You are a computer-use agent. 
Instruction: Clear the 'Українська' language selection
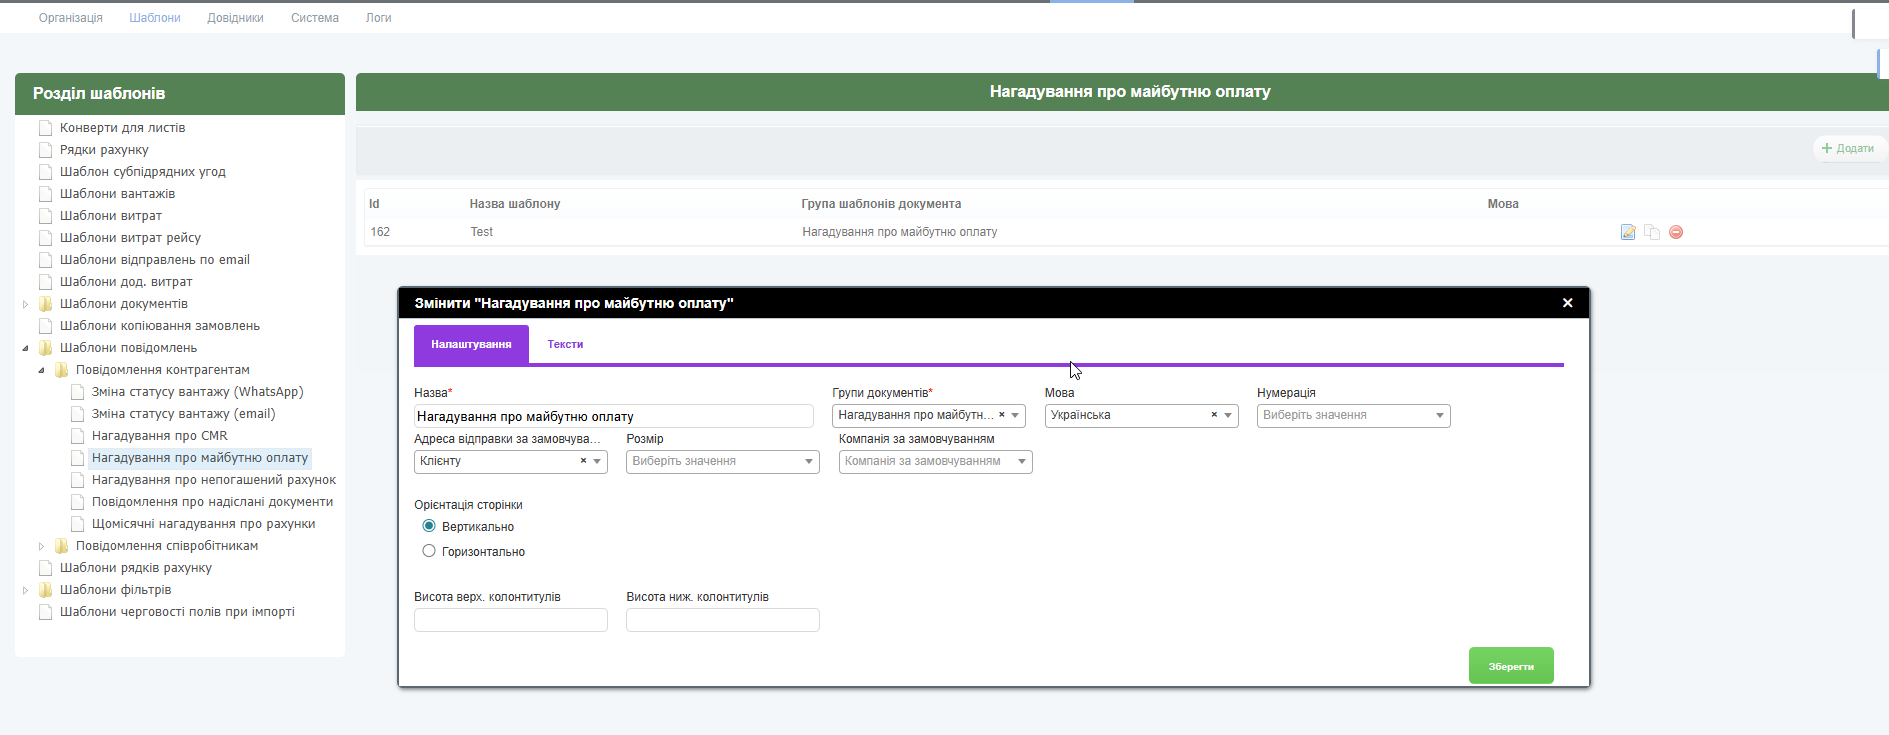1214,415
